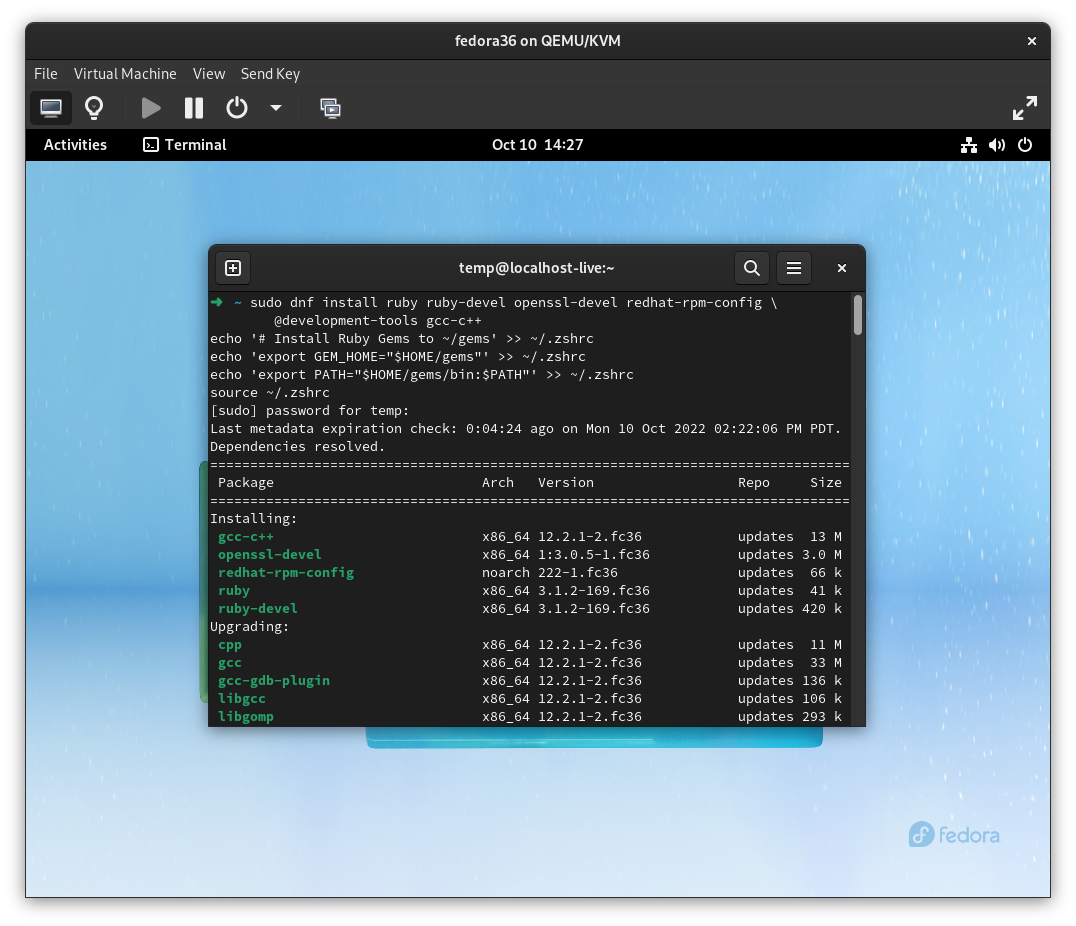Click the Package column header
This screenshot has height=926, width=1076.
pyautogui.click(x=246, y=483)
